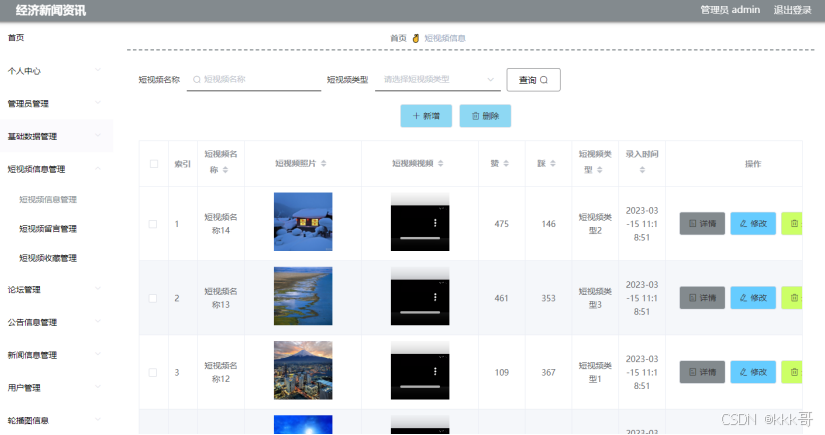Click 退出登录 in top bar
The image size is (825, 435).
(792, 10)
